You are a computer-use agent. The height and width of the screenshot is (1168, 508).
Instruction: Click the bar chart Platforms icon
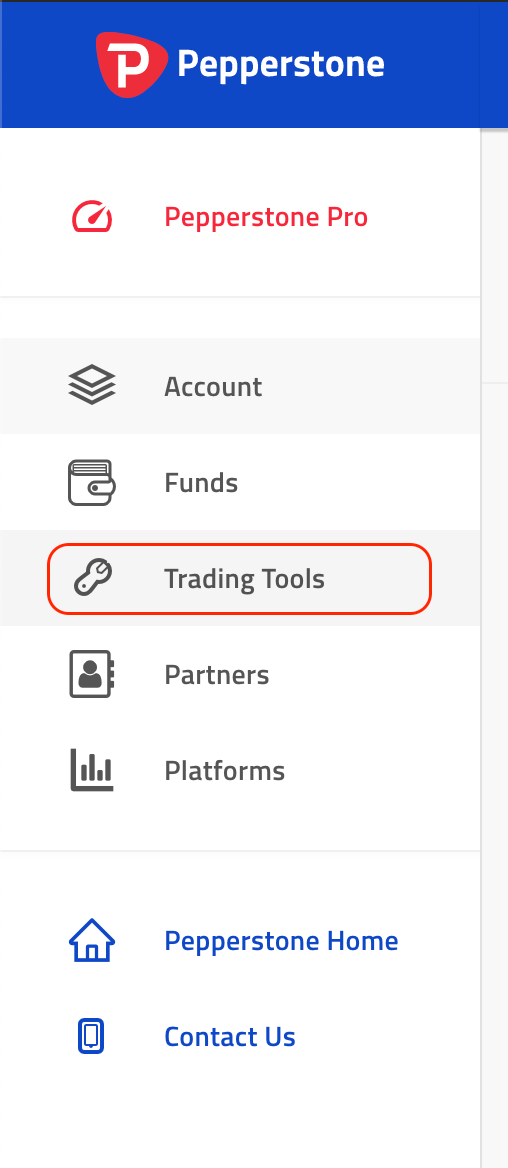point(92,770)
